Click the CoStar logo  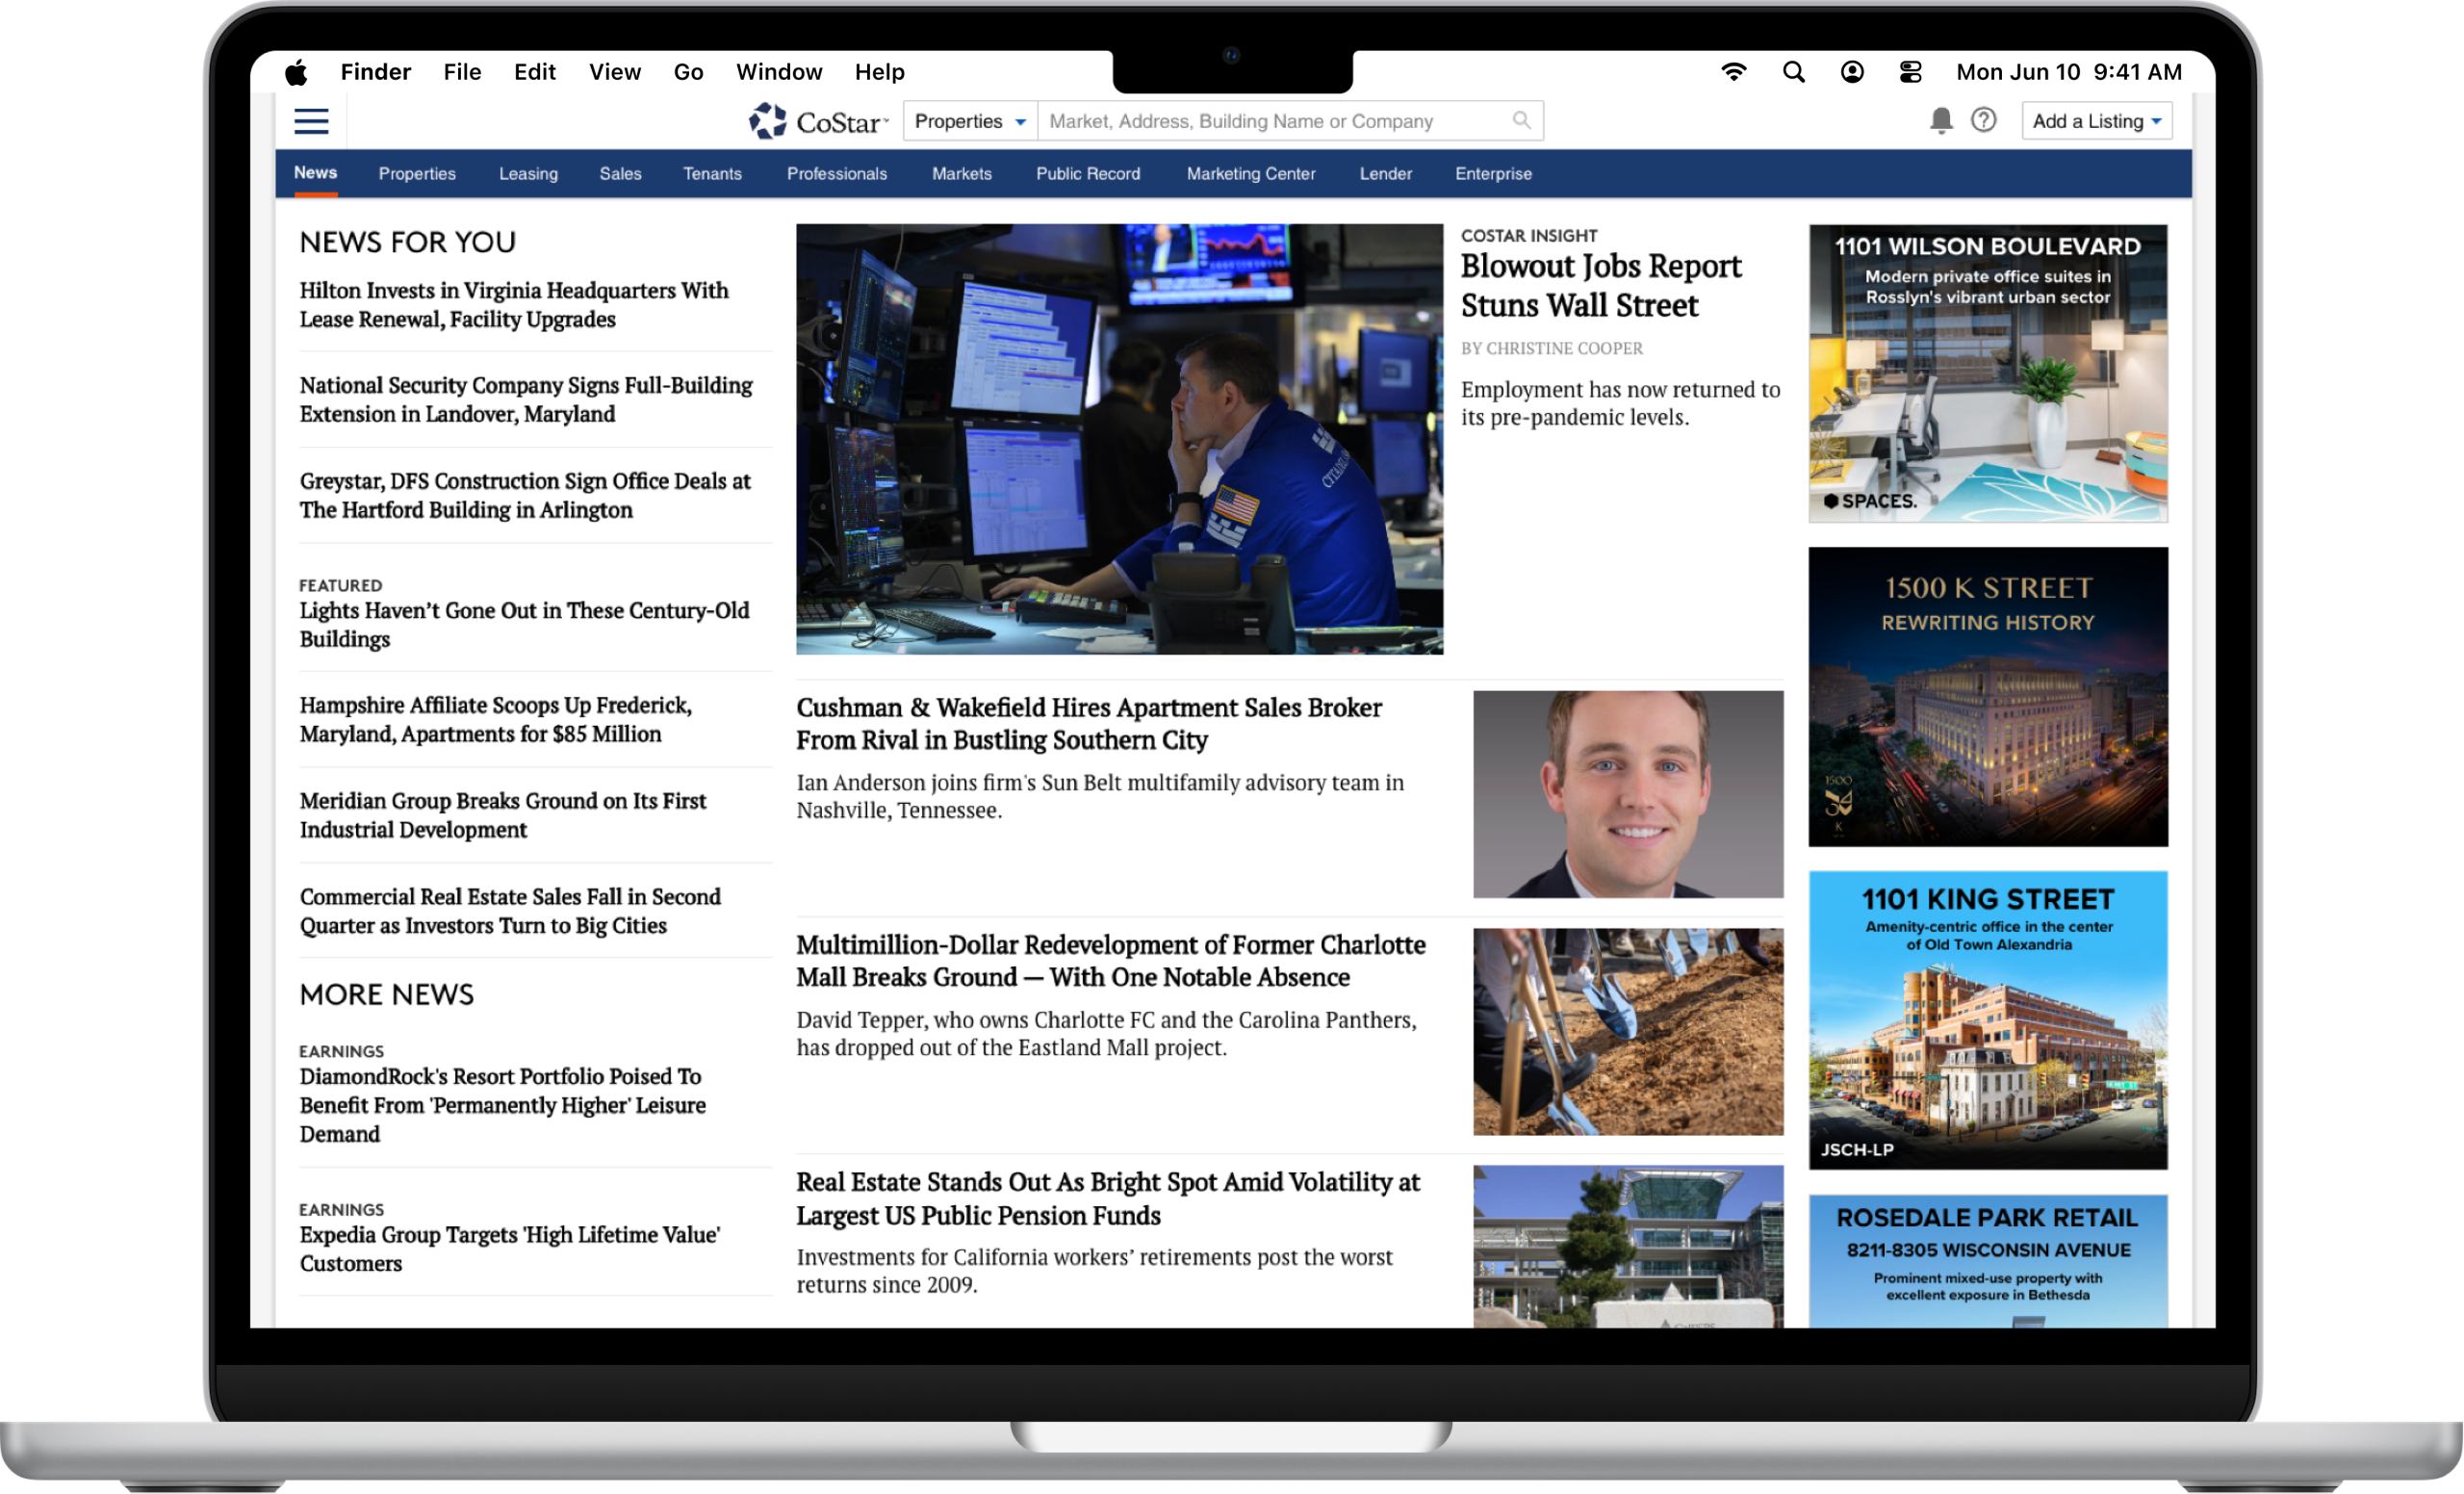coord(818,121)
